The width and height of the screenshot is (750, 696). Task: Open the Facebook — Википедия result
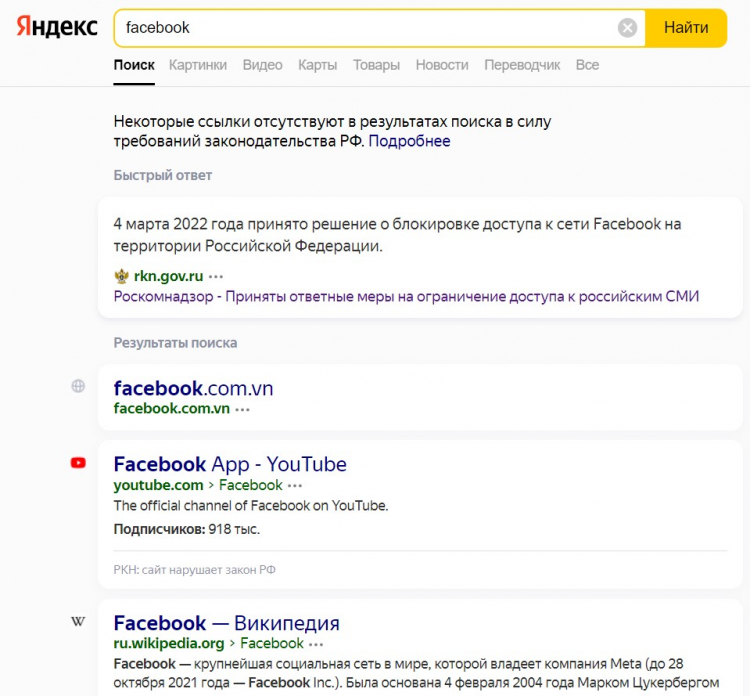(x=227, y=623)
